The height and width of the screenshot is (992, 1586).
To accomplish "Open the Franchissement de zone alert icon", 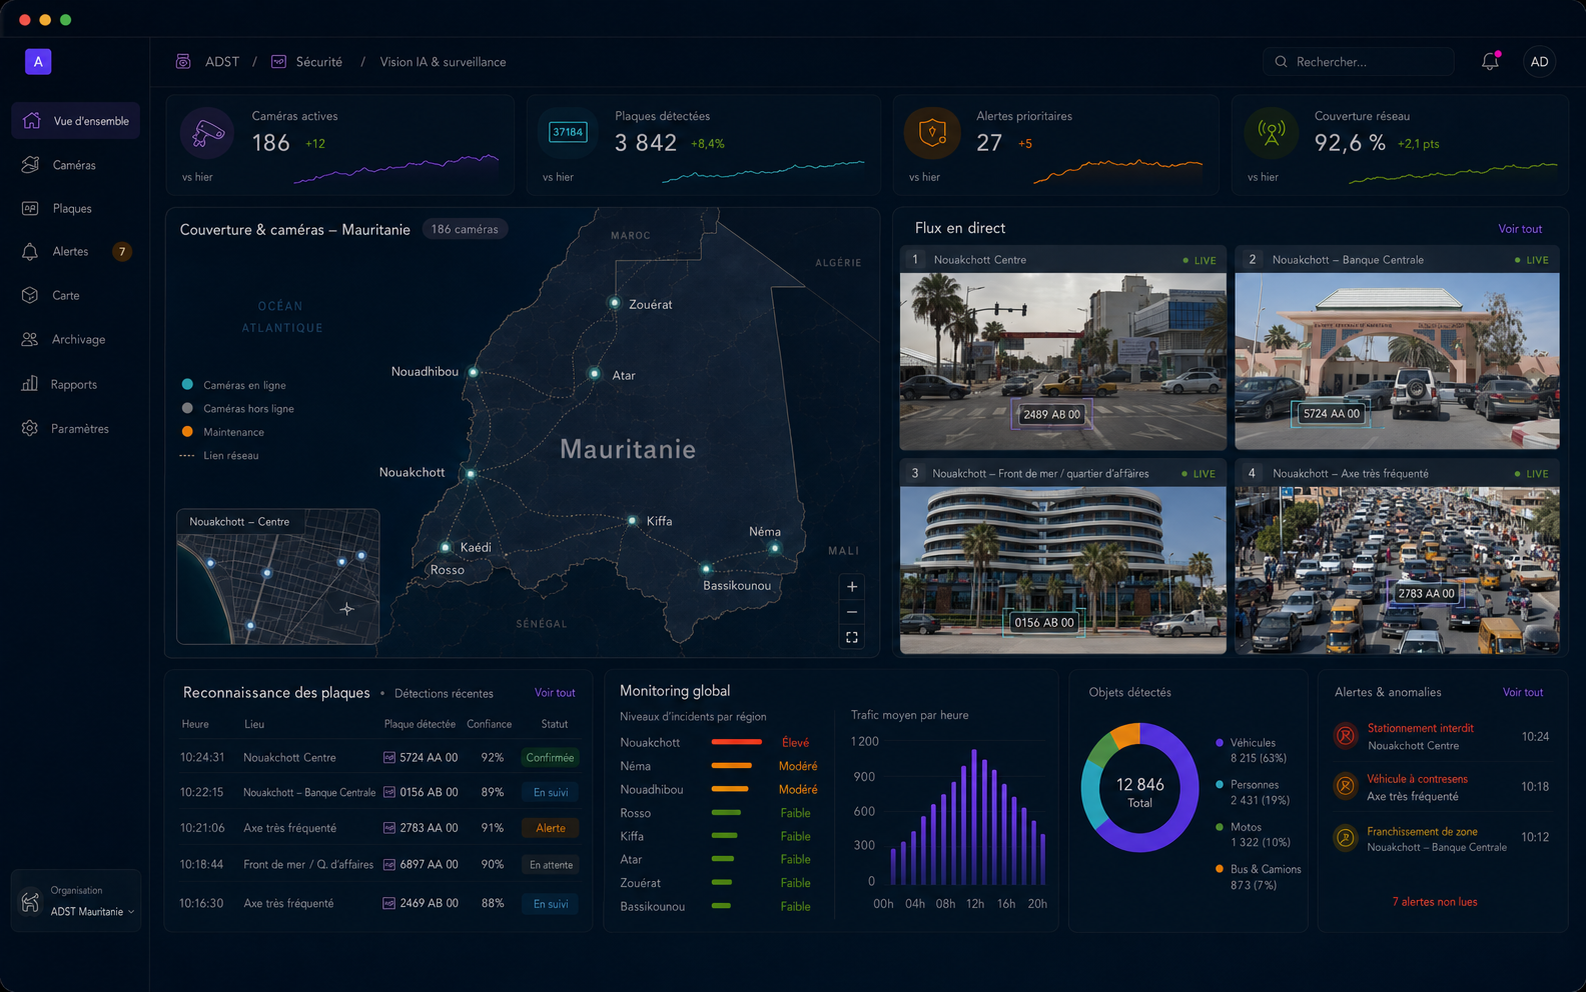I will coord(1346,838).
